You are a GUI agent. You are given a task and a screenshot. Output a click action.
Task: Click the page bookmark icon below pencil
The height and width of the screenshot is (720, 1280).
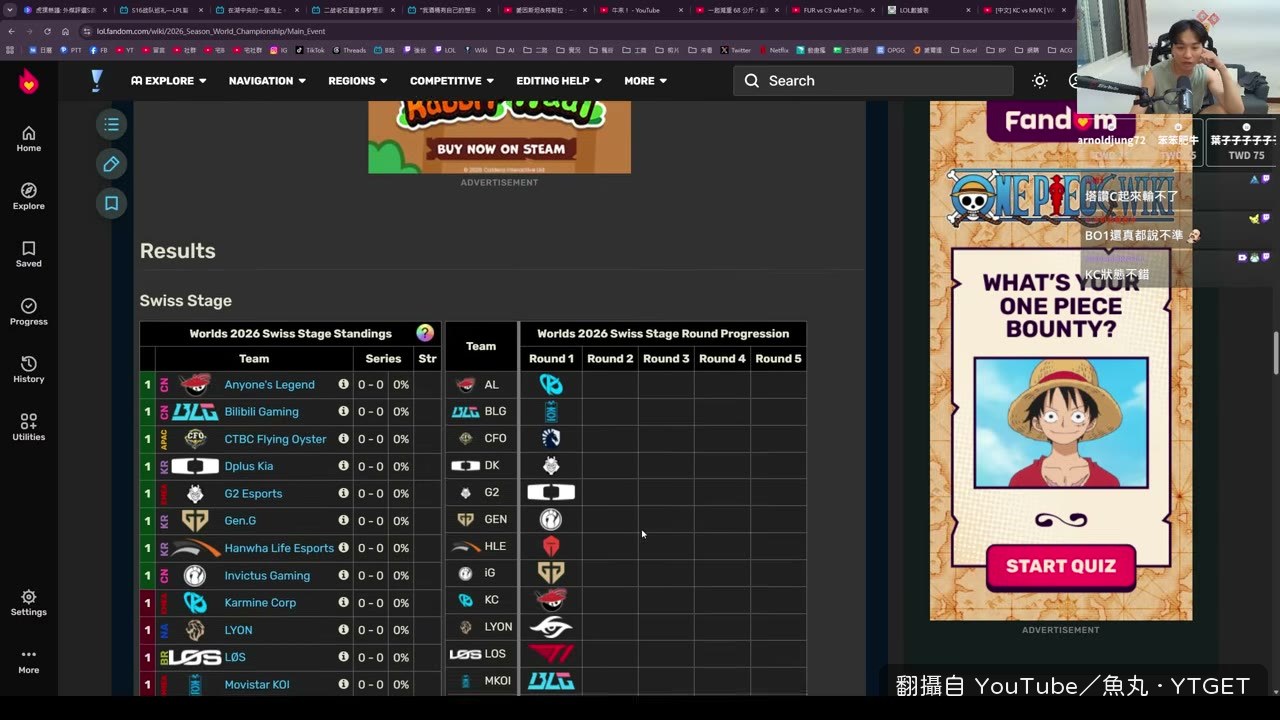[x=111, y=203]
